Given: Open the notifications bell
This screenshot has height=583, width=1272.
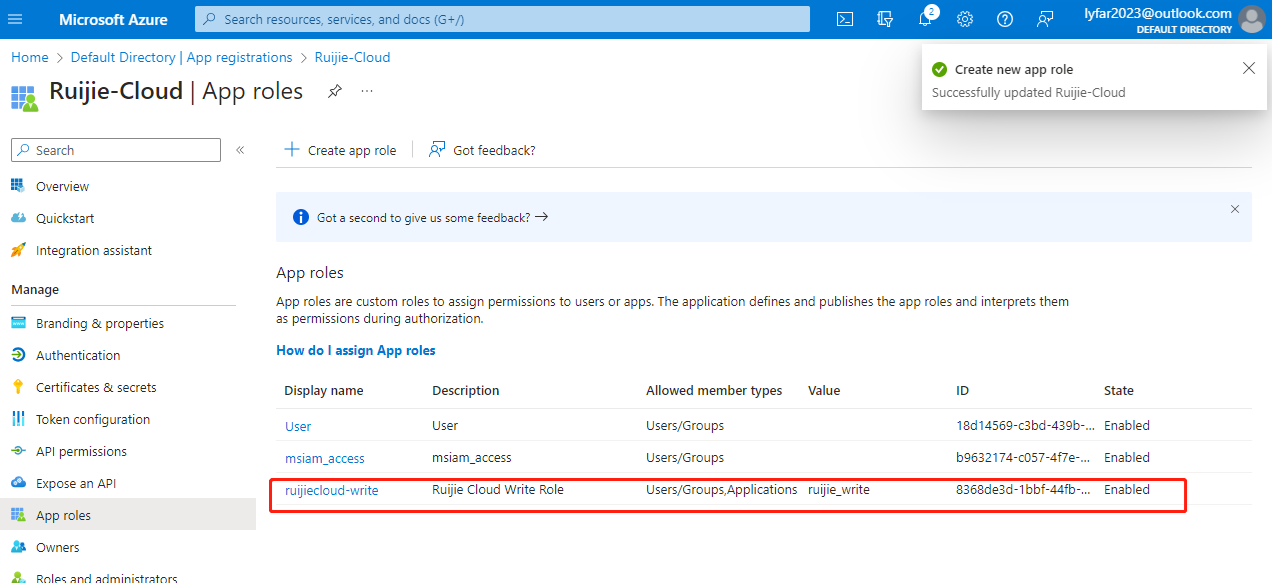Looking at the screenshot, I should [x=925, y=19].
